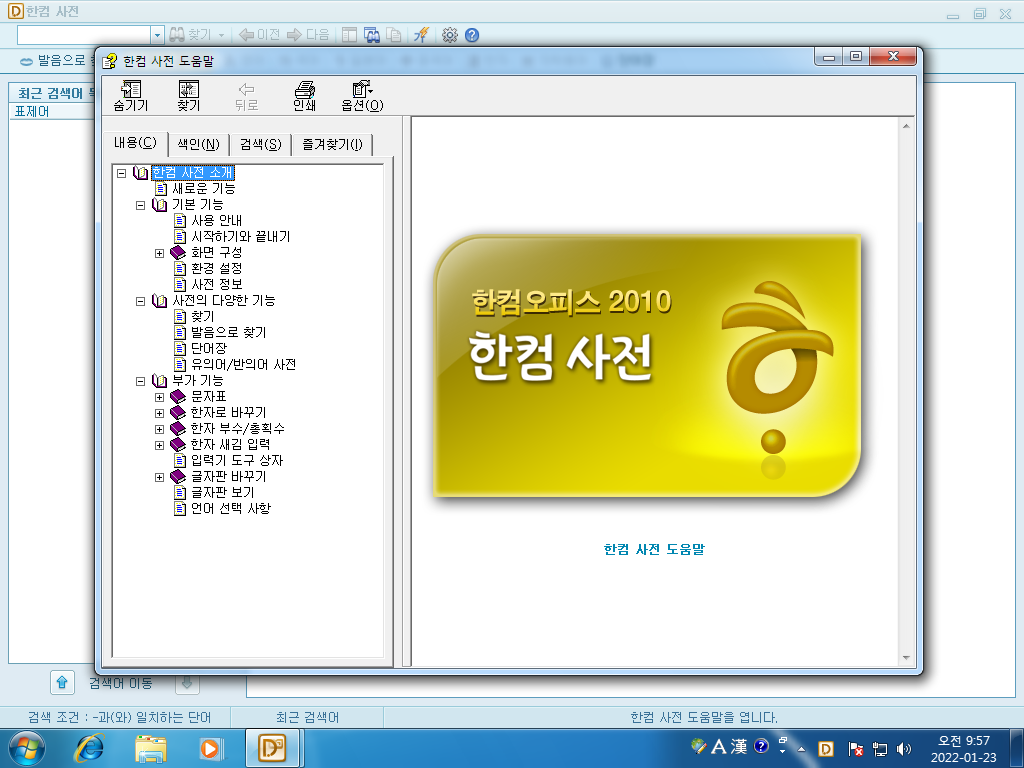1024x768 pixels.
Task: Click the 화면 구성 purple book icon
Action: [178, 253]
